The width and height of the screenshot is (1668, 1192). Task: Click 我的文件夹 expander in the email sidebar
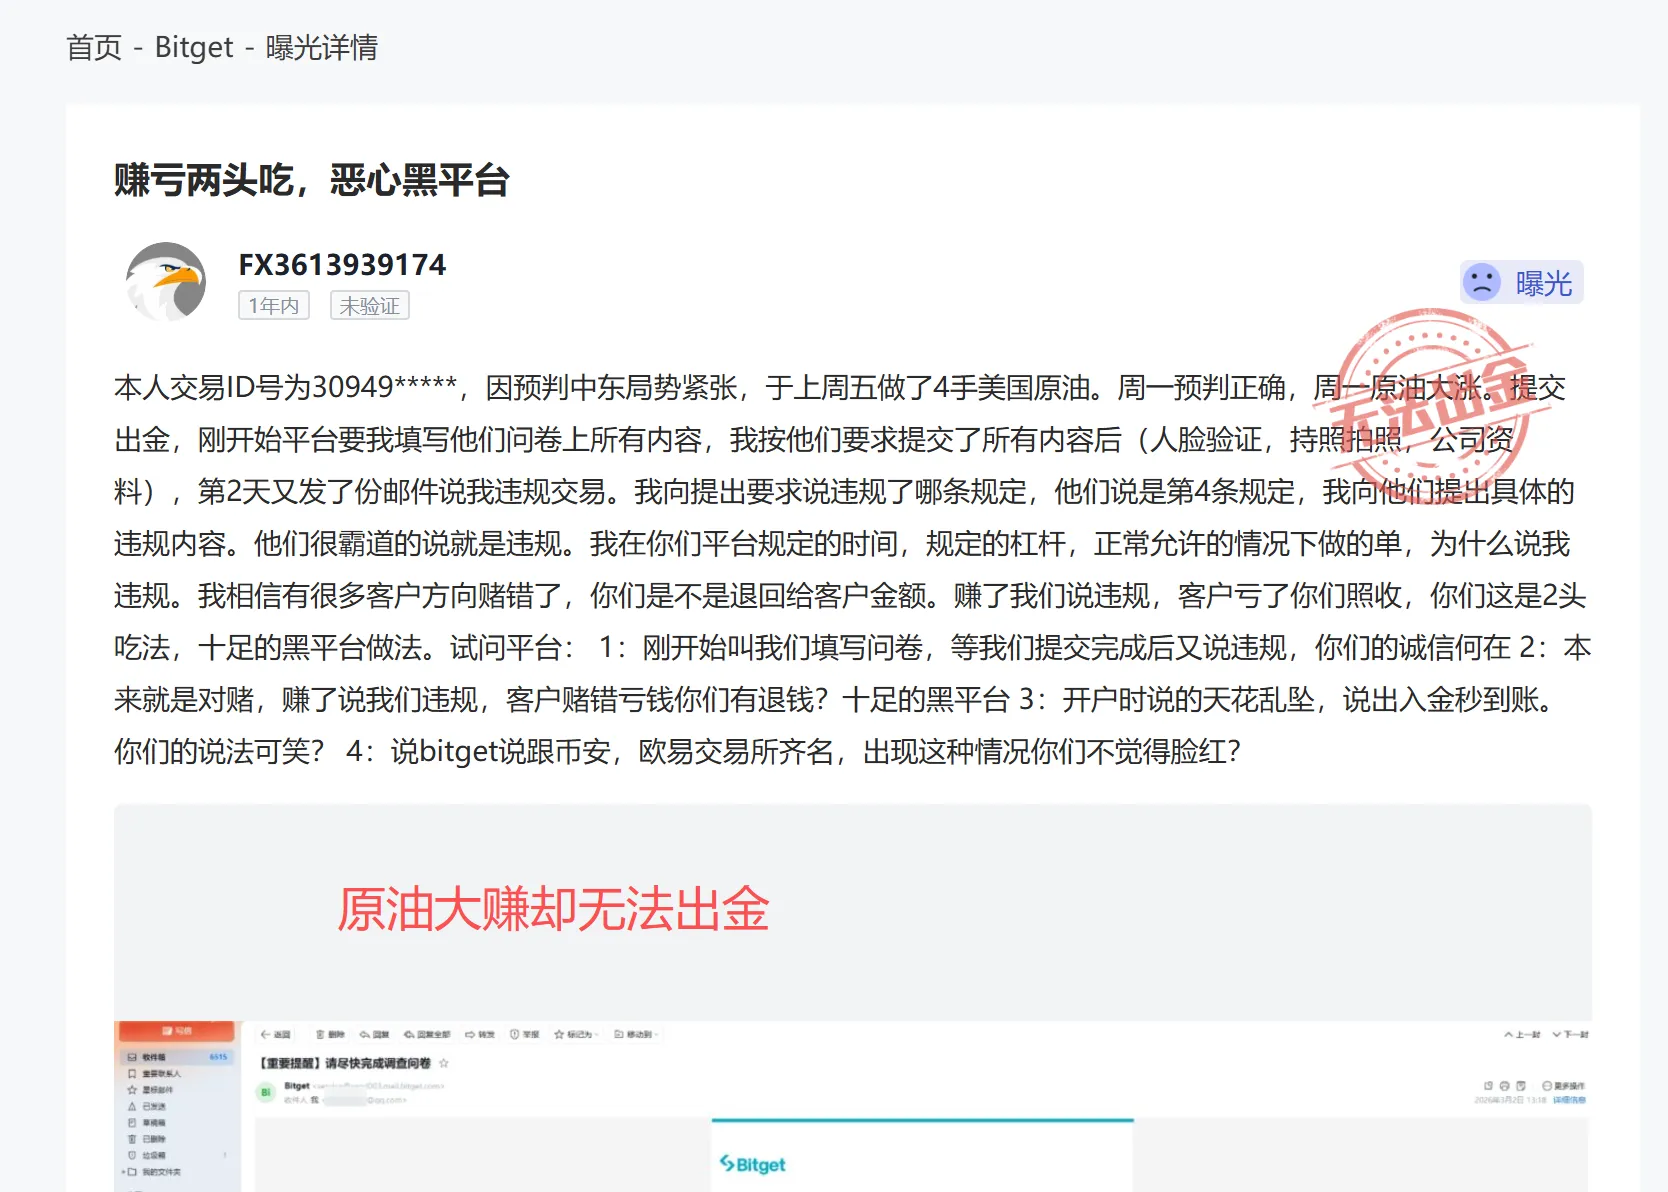pos(124,1172)
